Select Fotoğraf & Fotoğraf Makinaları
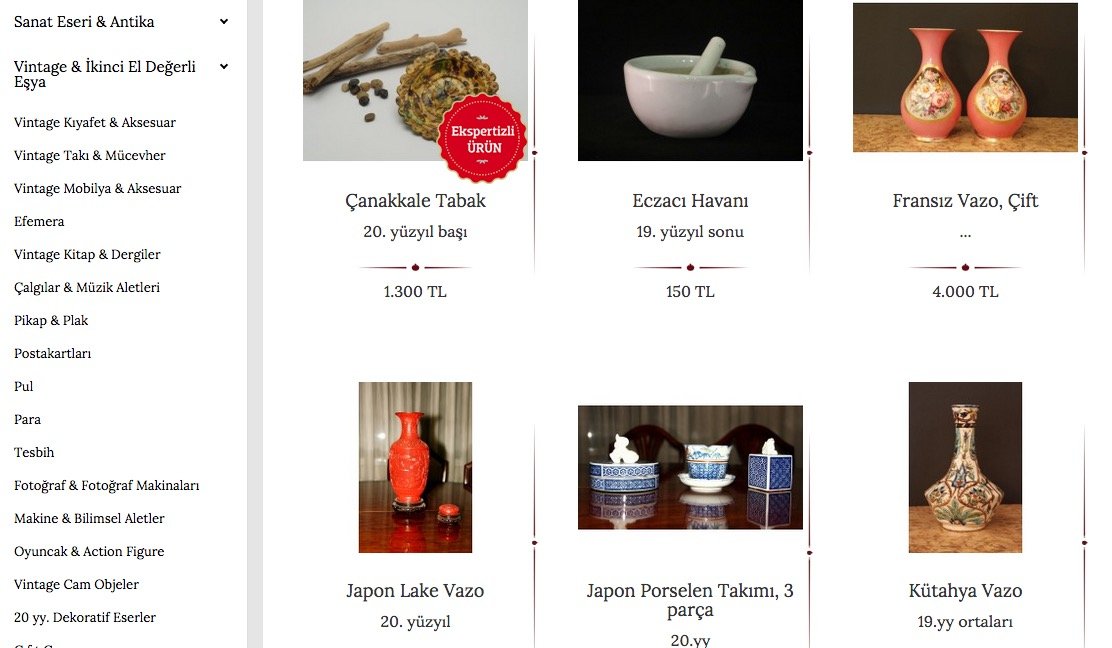 click(106, 486)
